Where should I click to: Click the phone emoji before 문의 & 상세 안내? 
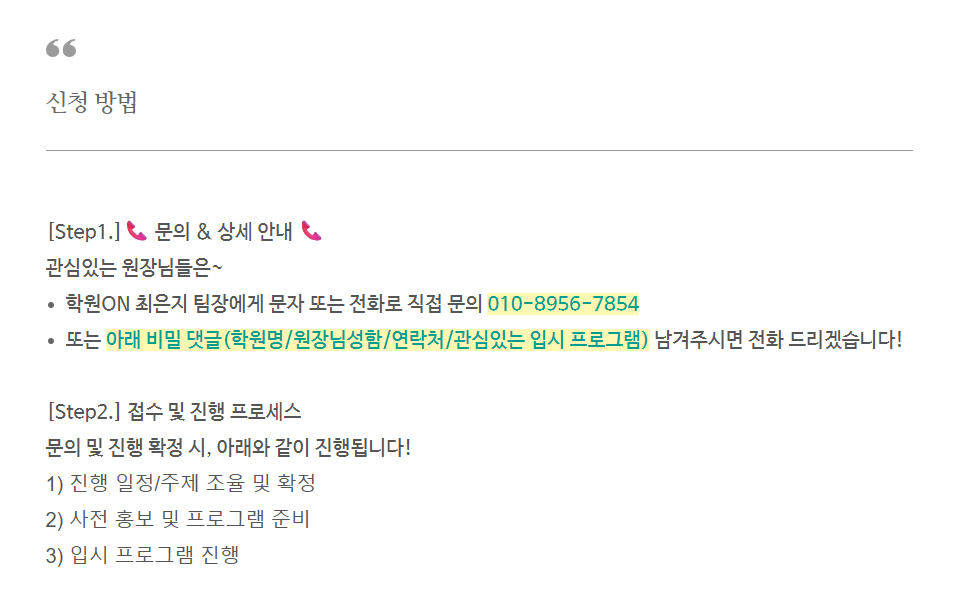click(x=137, y=232)
